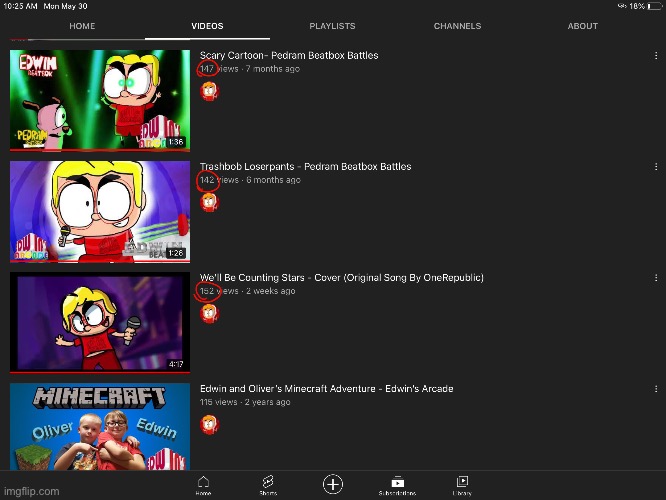Play the Trashbob Loserpants video thumbnail
This screenshot has height=500, width=666.
100,212
